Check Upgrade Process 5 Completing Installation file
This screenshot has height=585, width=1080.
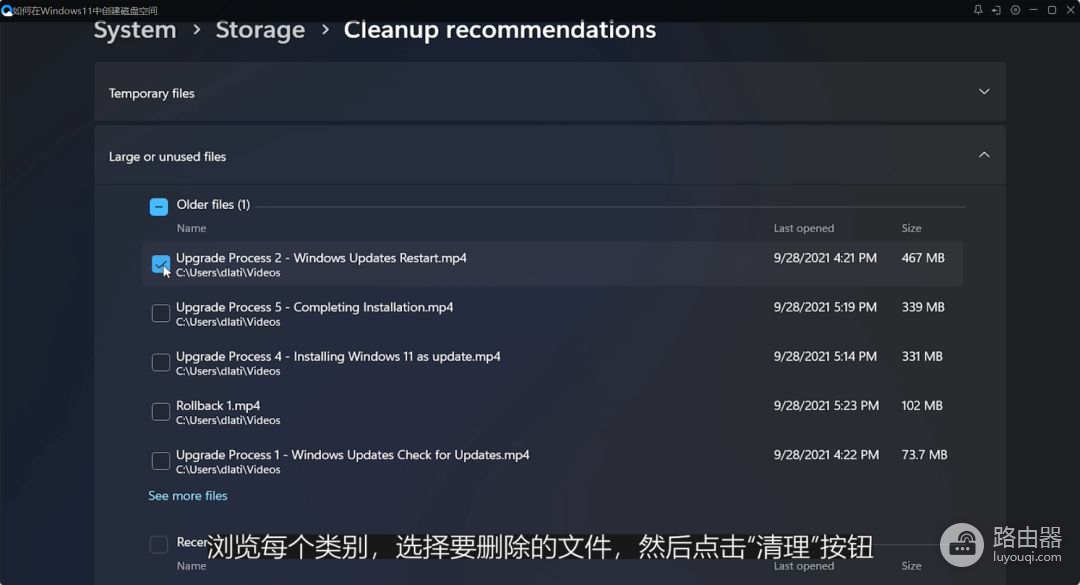pyautogui.click(x=160, y=313)
